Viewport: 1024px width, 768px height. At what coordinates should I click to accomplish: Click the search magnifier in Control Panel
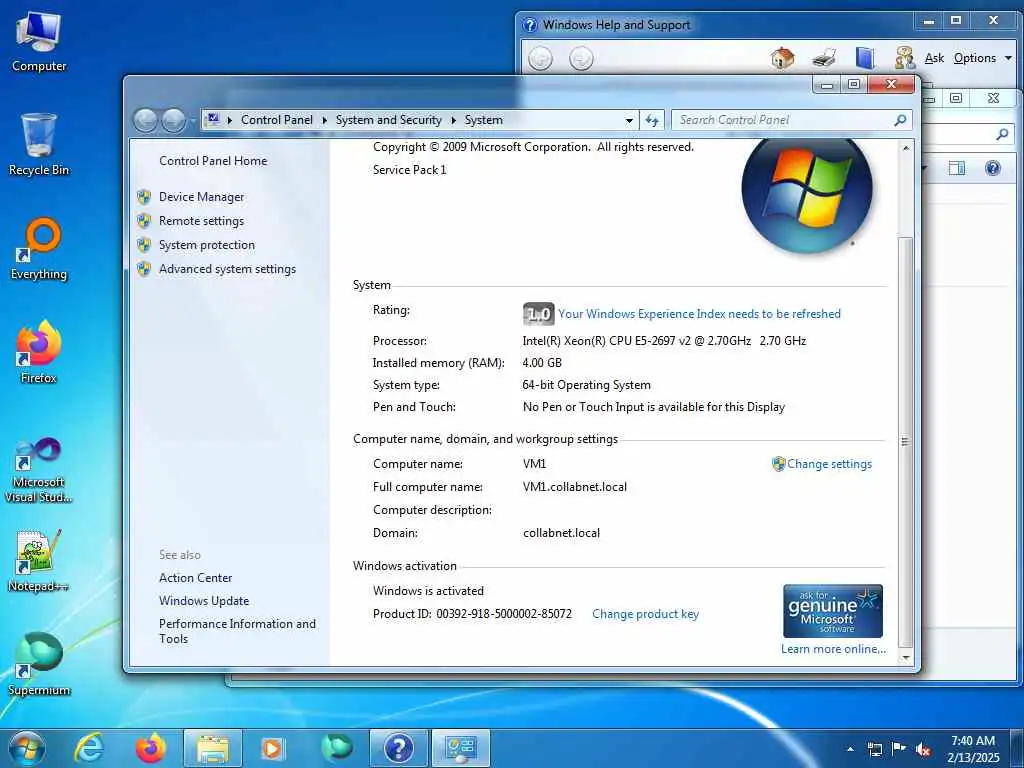pyautogui.click(x=900, y=120)
